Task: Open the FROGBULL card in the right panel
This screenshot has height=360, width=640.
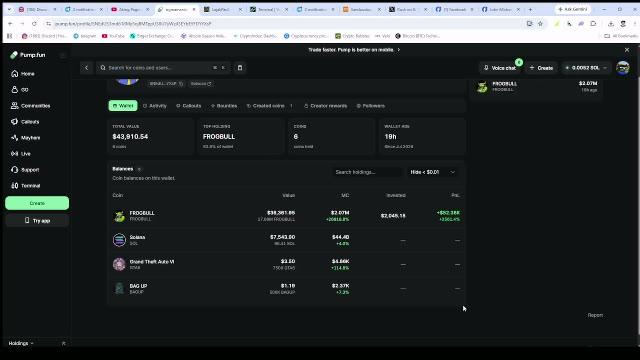Action: coord(538,87)
